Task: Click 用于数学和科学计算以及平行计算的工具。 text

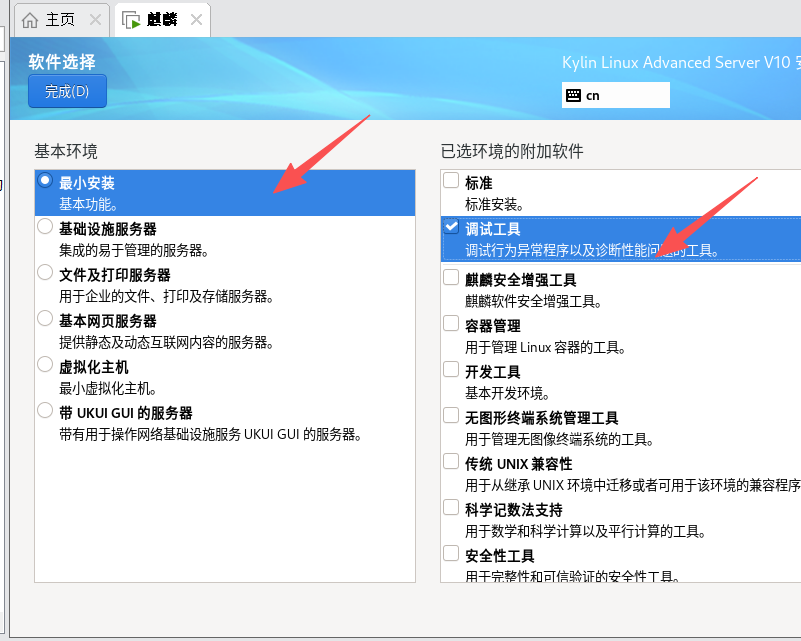Action: coord(586,531)
